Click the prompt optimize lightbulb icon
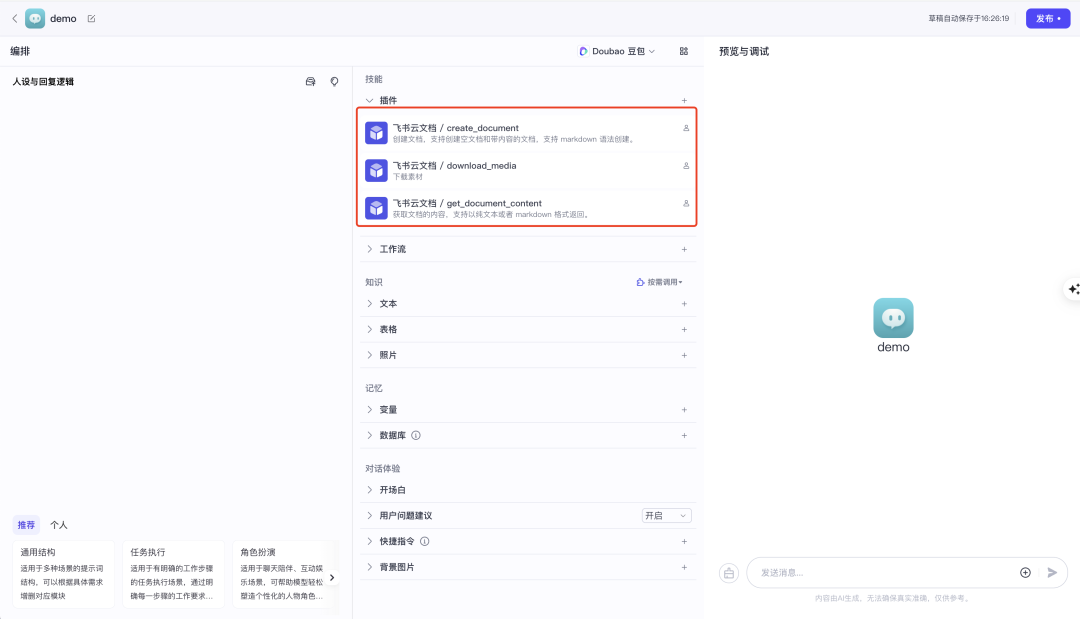1080x619 pixels. click(334, 81)
